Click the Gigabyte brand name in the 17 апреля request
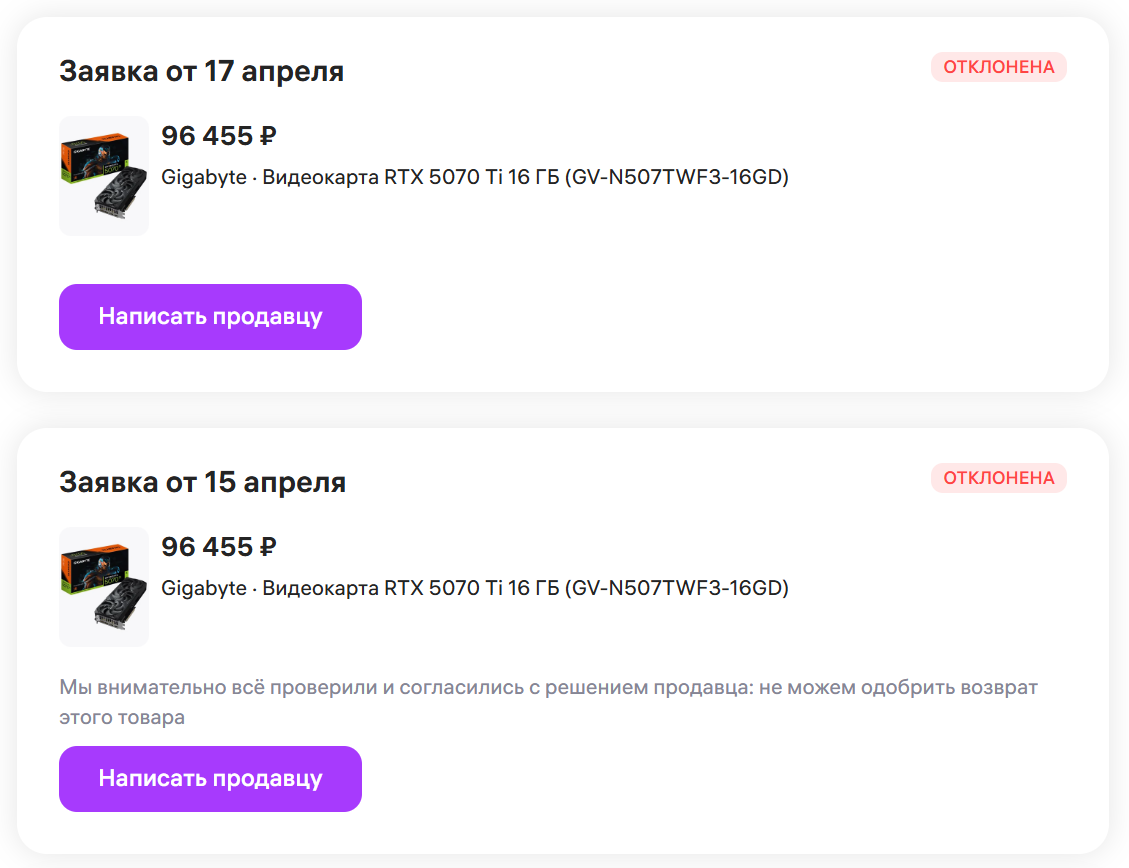 [x=203, y=177]
